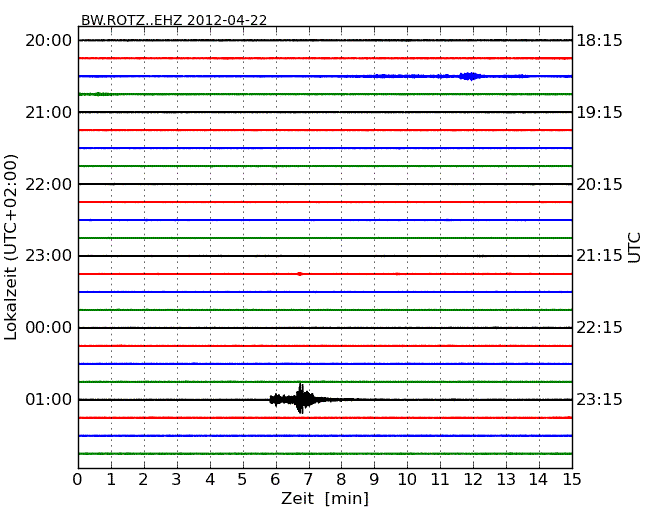Click the Lokalzeit (UTC+02:00) axis title

11,247
